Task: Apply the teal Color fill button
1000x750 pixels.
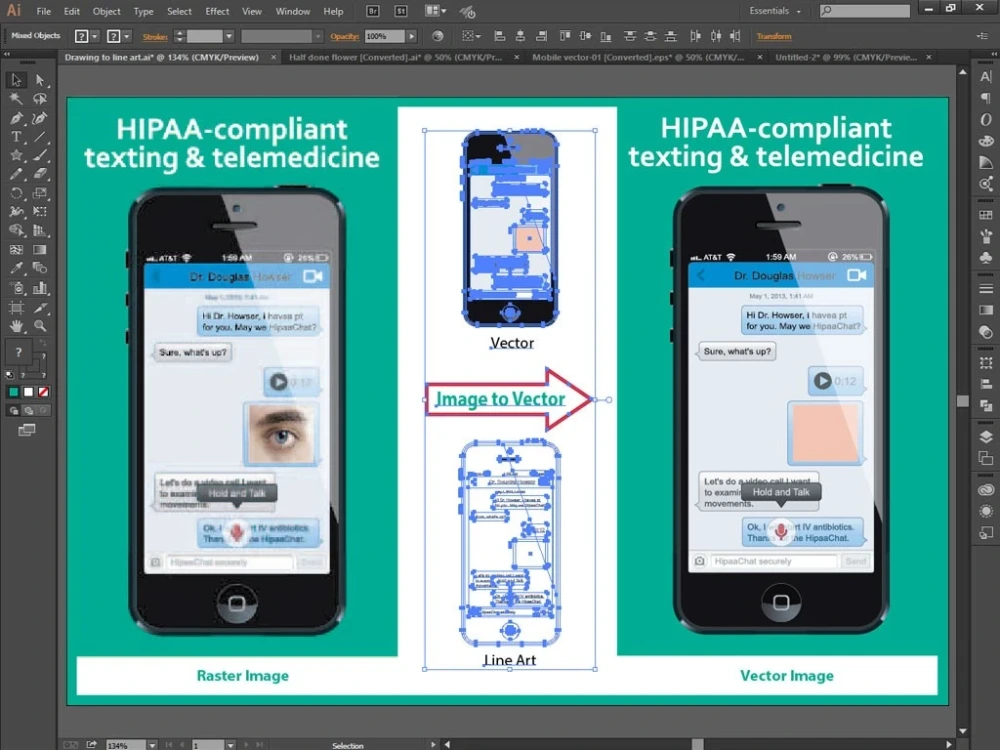Action: click(x=13, y=392)
